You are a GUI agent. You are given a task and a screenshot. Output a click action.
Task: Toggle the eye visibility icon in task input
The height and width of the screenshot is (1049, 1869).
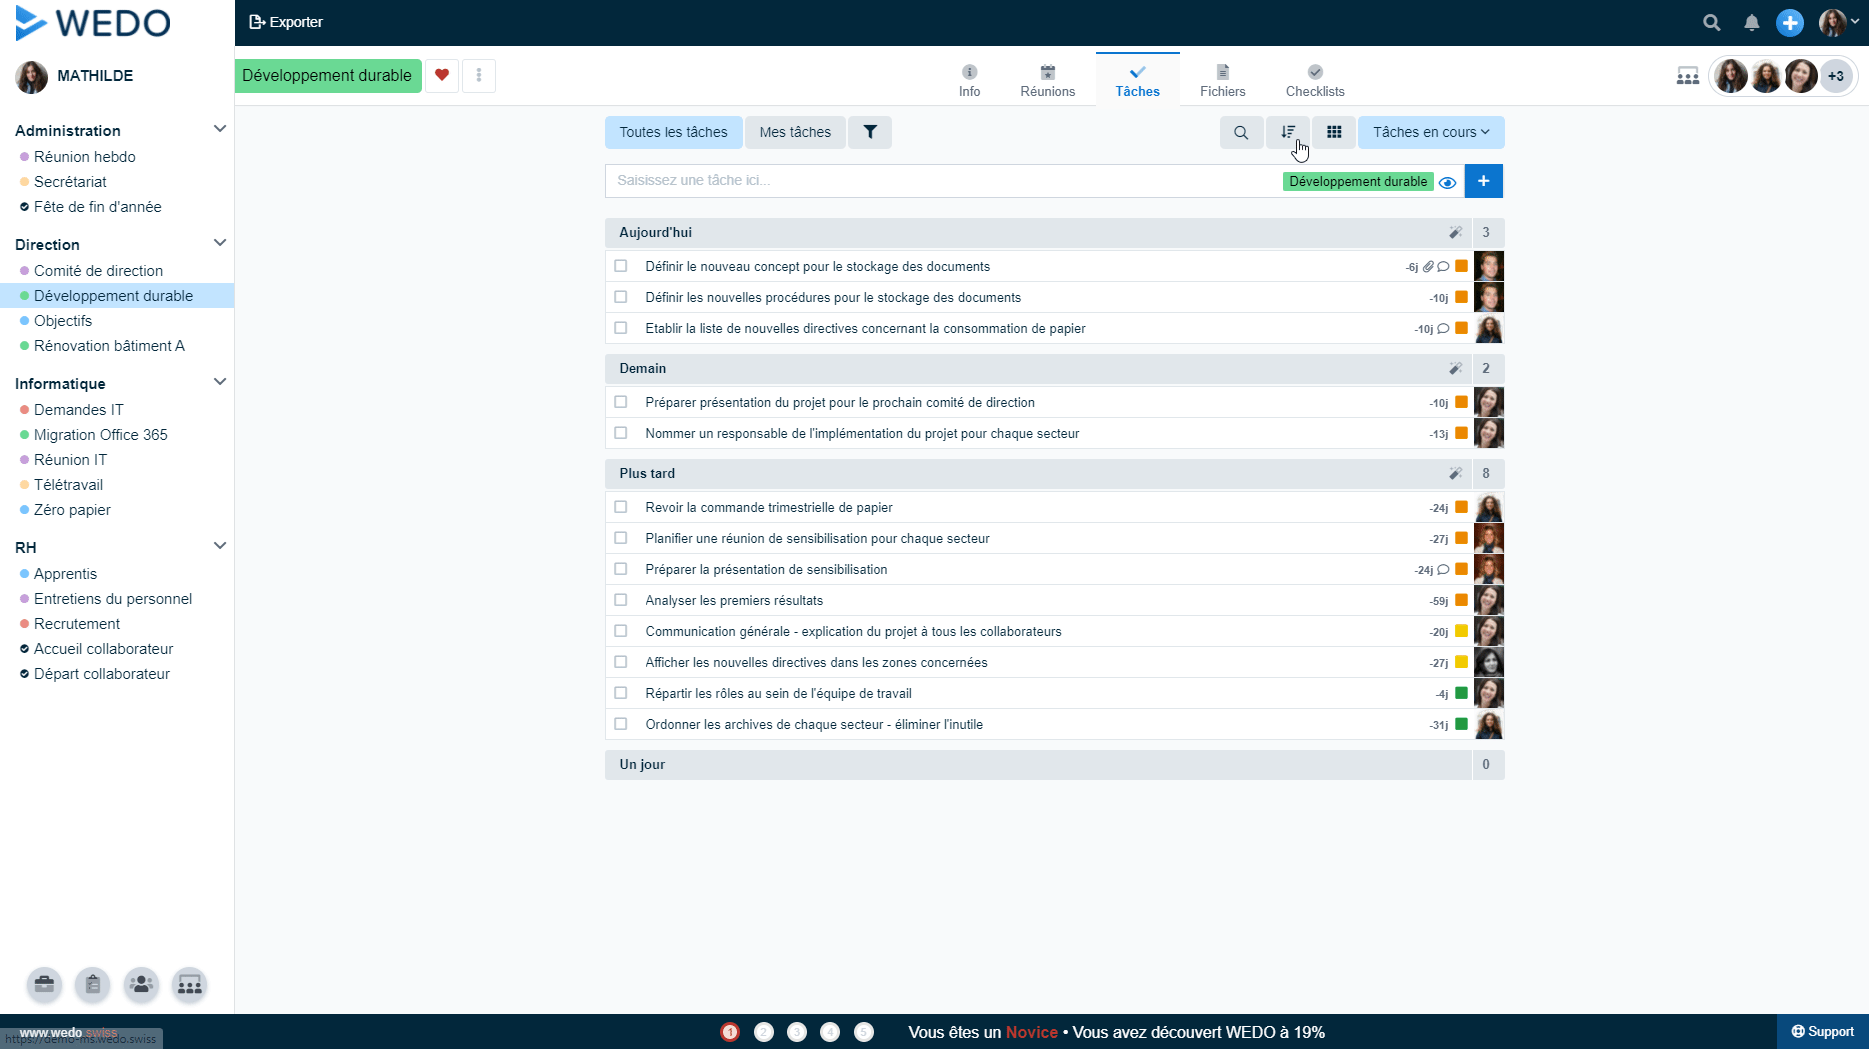1447,182
